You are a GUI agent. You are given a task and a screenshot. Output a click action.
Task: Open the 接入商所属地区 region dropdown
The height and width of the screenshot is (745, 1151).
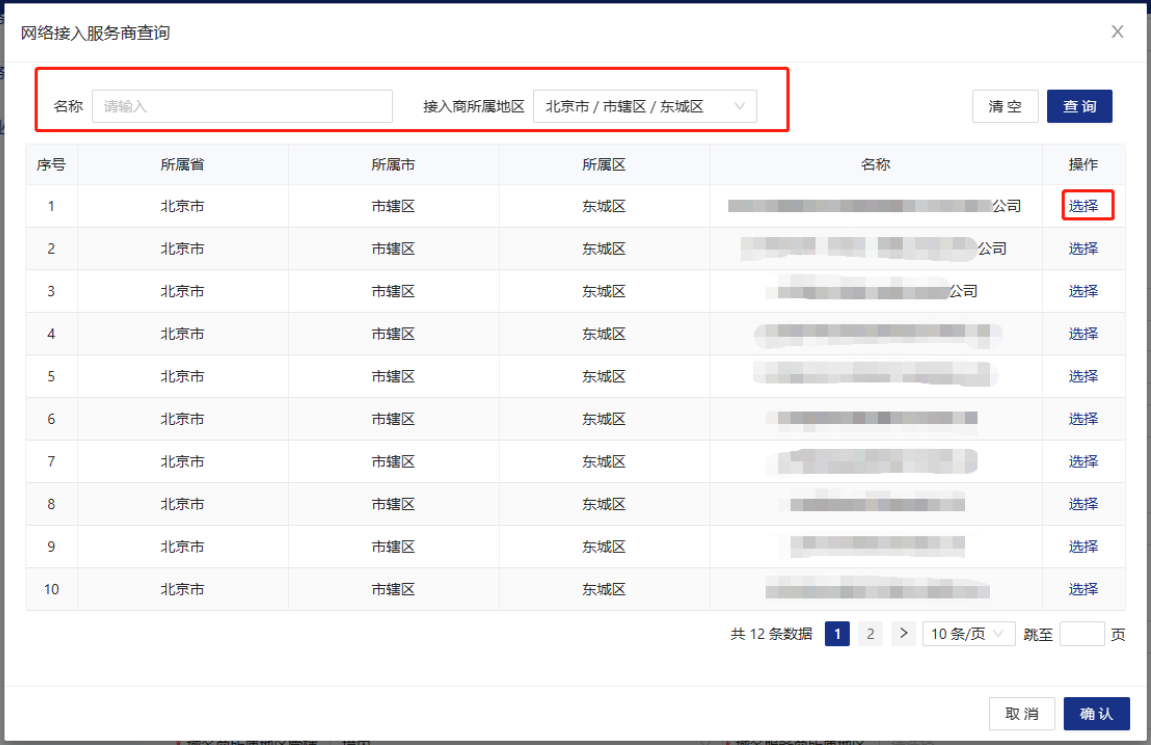point(645,106)
